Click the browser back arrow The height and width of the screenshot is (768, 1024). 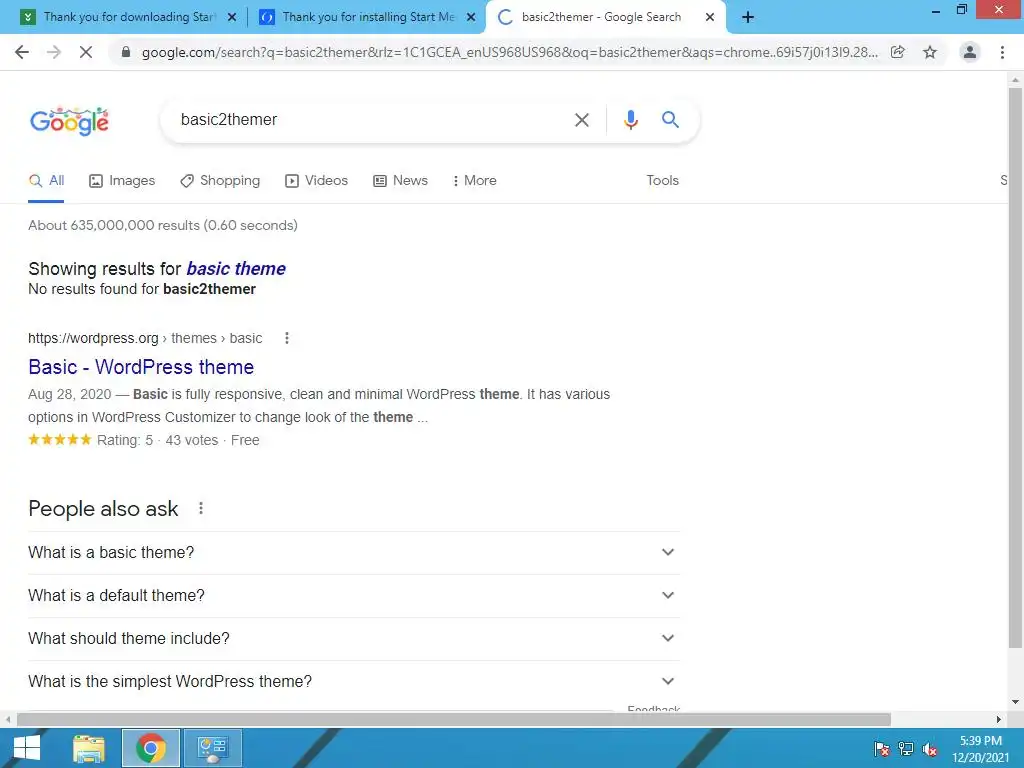(22, 52)
